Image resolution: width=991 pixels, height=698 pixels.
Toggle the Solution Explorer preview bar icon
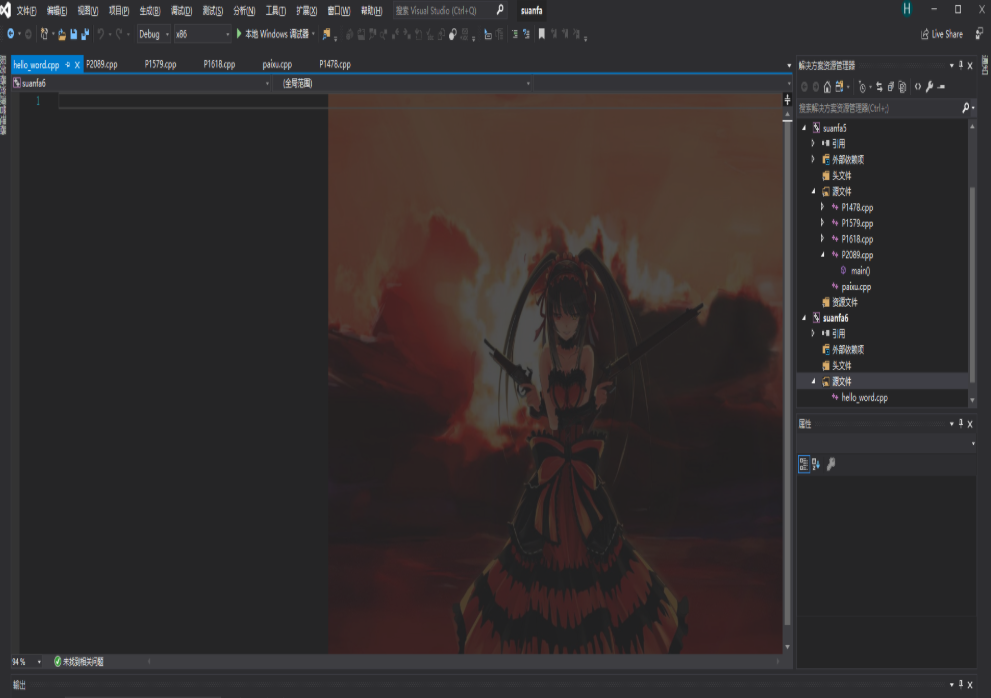[941, 87]
